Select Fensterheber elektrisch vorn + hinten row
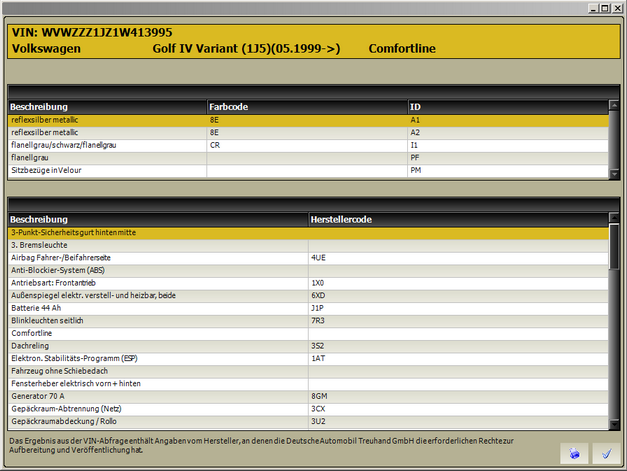 point(308,384)
